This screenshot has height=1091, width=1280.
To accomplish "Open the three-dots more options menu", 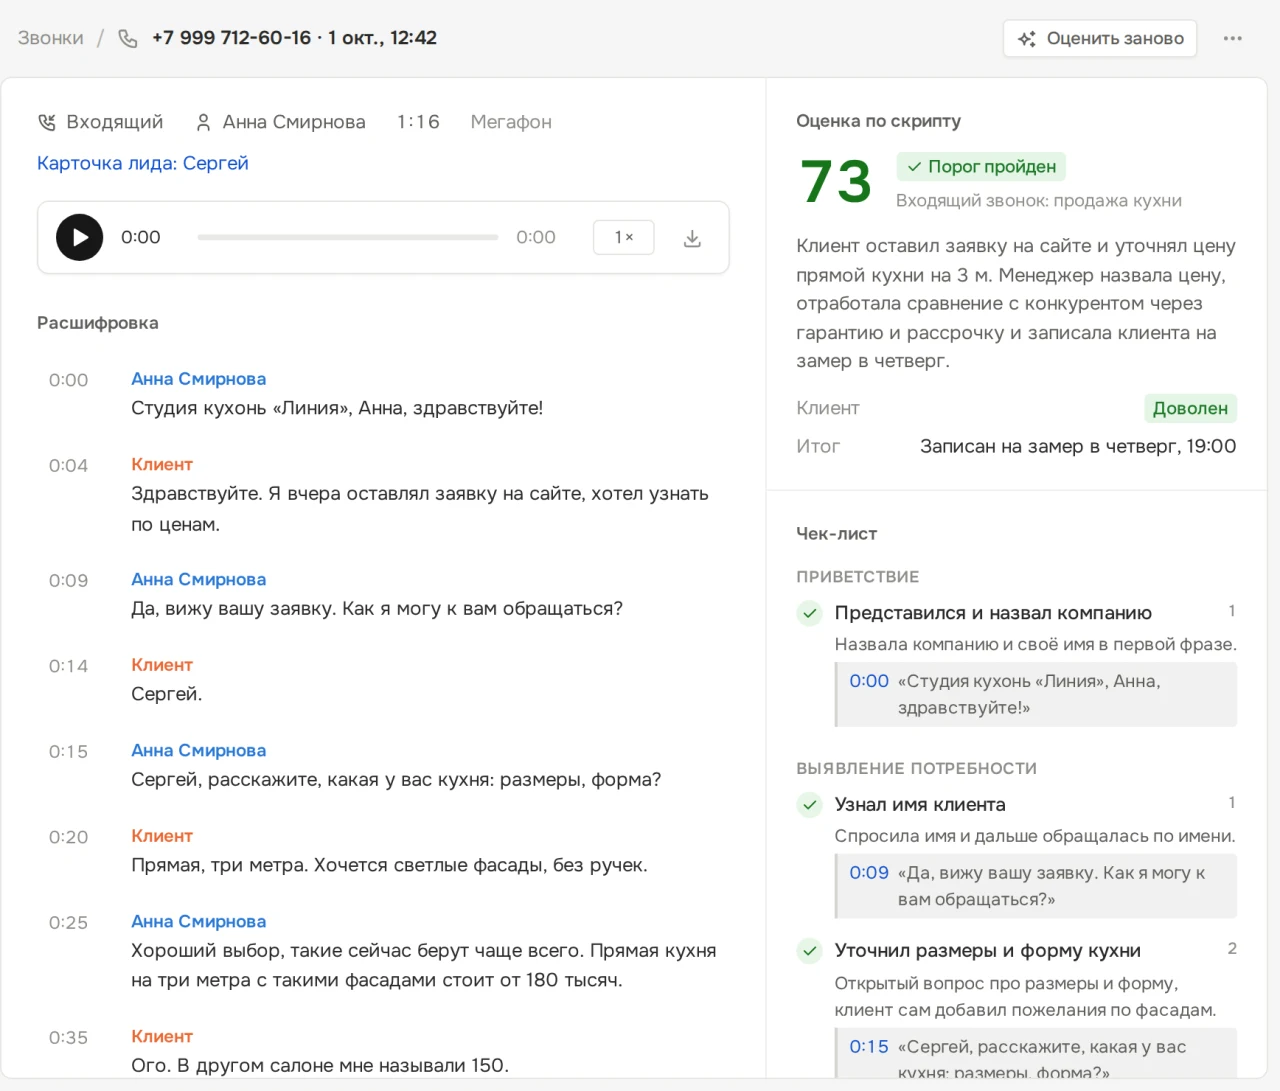I will 1233,38.
